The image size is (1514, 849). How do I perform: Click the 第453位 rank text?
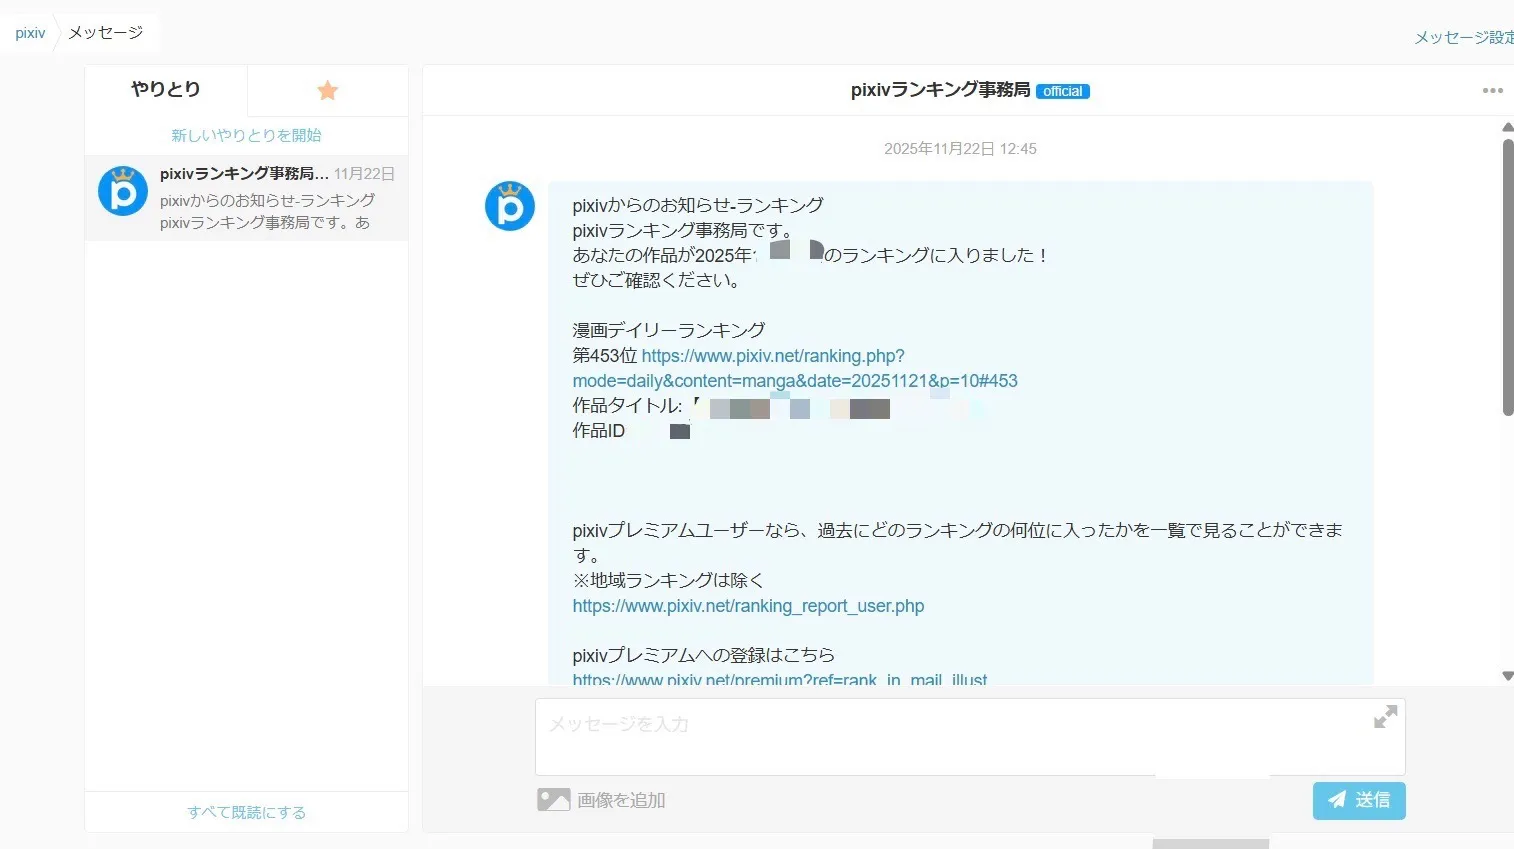click(604, 356)
